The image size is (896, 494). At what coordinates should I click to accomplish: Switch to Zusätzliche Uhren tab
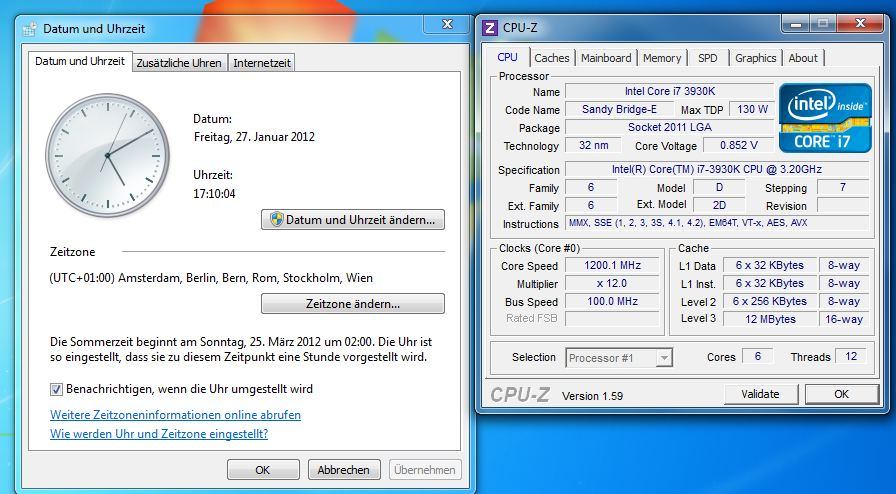179,63
